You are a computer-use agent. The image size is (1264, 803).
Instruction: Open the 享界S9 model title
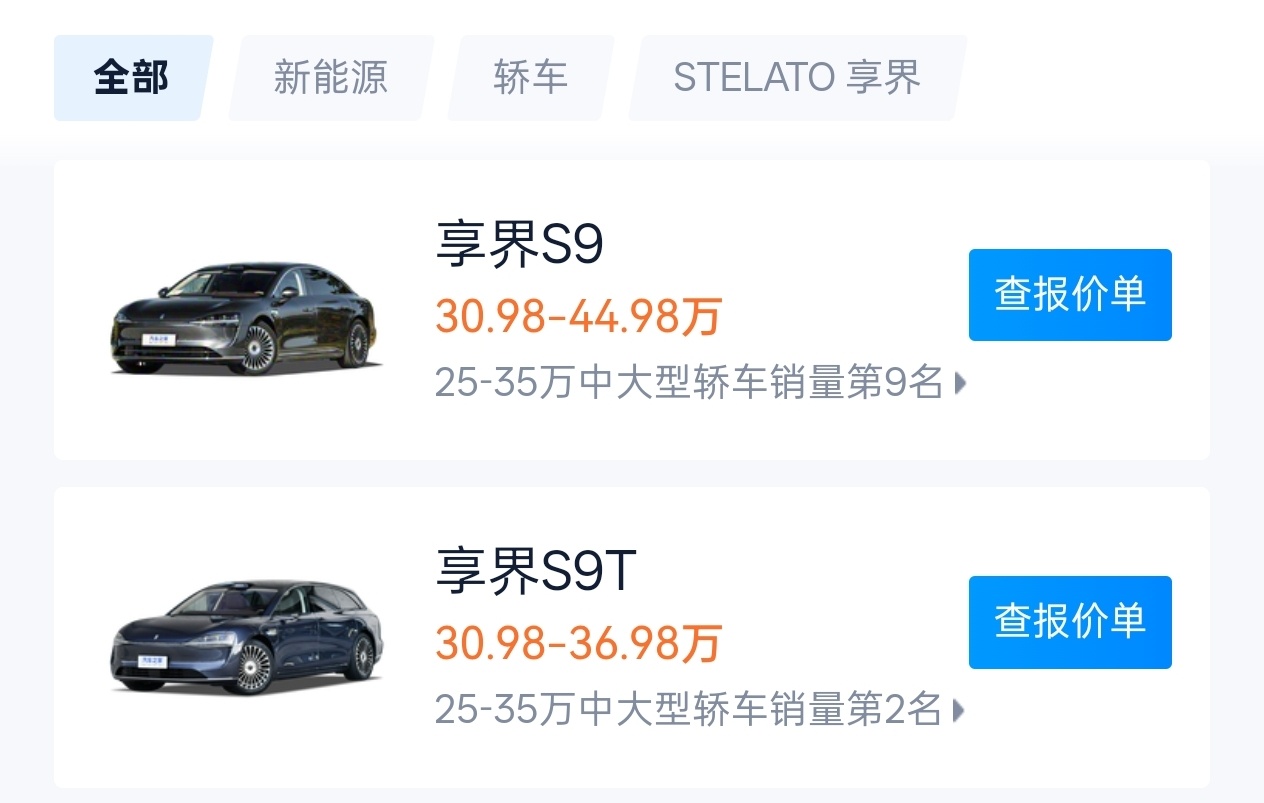[519, 244]
